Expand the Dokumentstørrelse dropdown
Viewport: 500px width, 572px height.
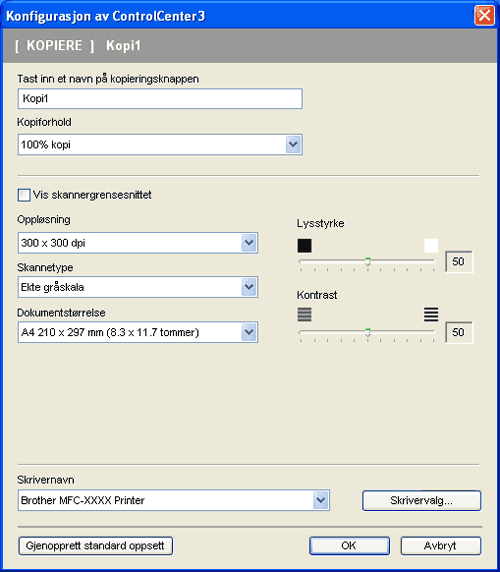pyautogui.click(x=138, y=332)
